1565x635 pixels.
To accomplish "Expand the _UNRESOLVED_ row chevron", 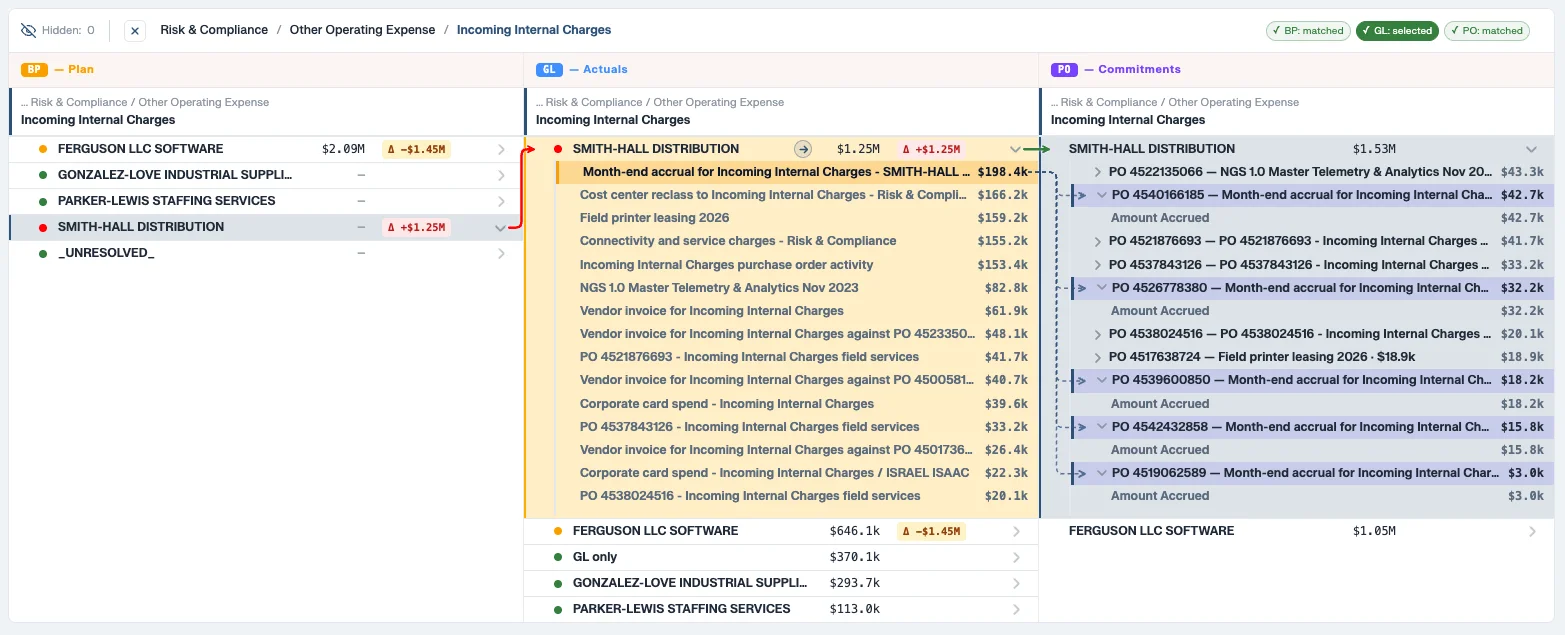I will (502, 253).
